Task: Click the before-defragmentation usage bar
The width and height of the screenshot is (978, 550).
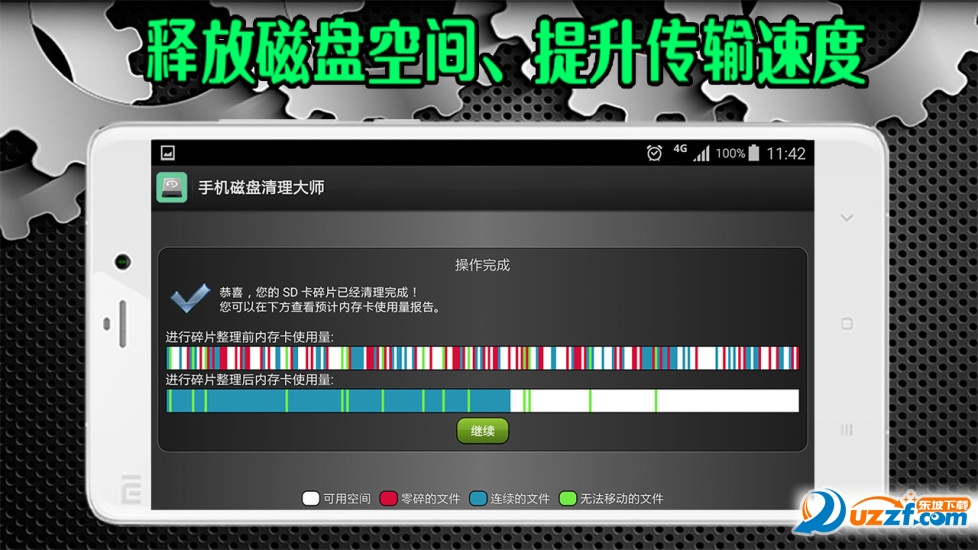Action: (482, 358)
